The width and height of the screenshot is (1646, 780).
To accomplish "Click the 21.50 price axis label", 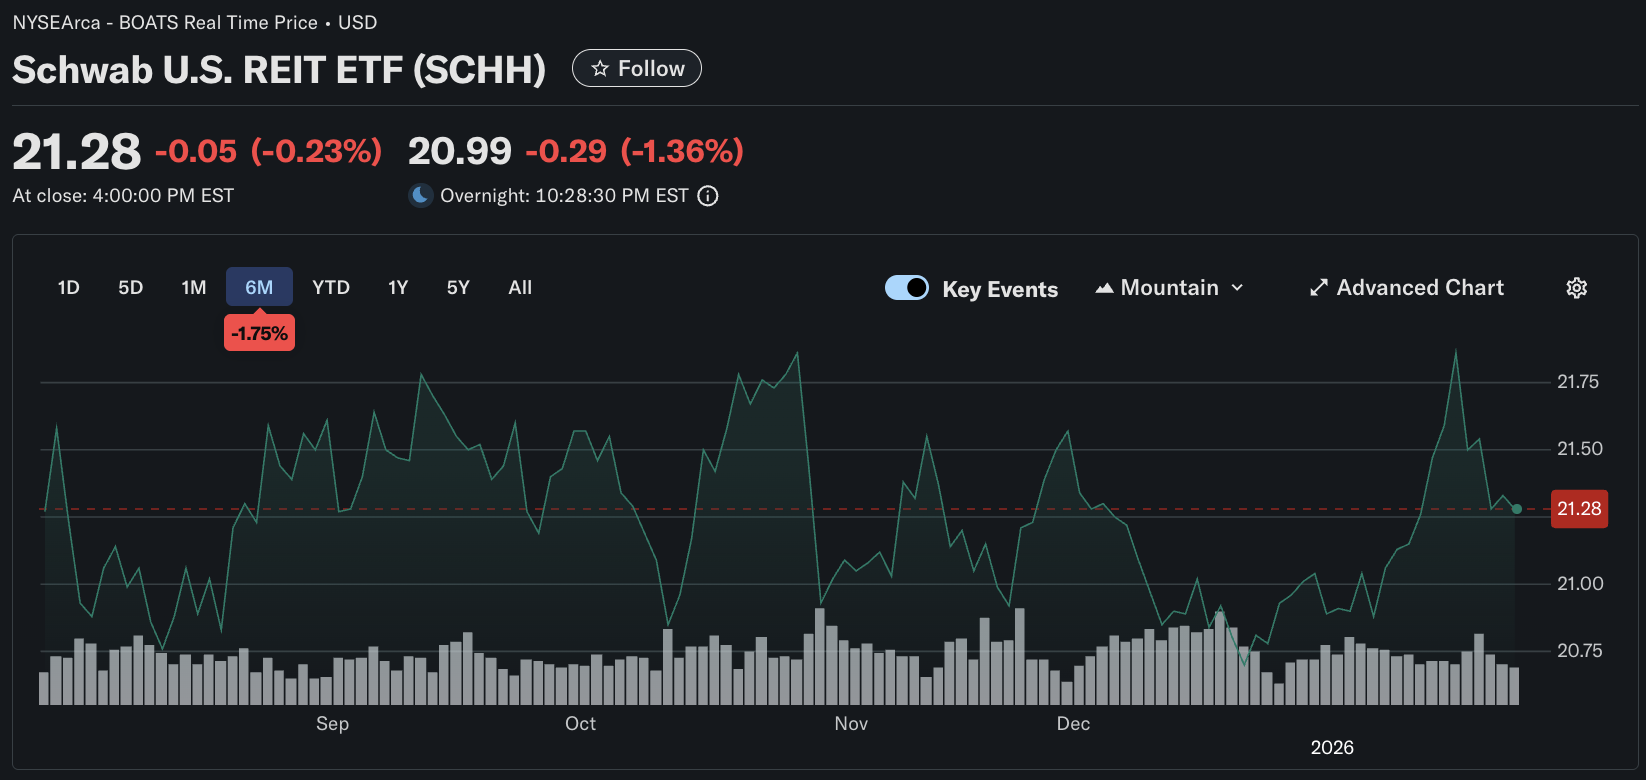I will pyautogui.click(x=1580, y=449).
